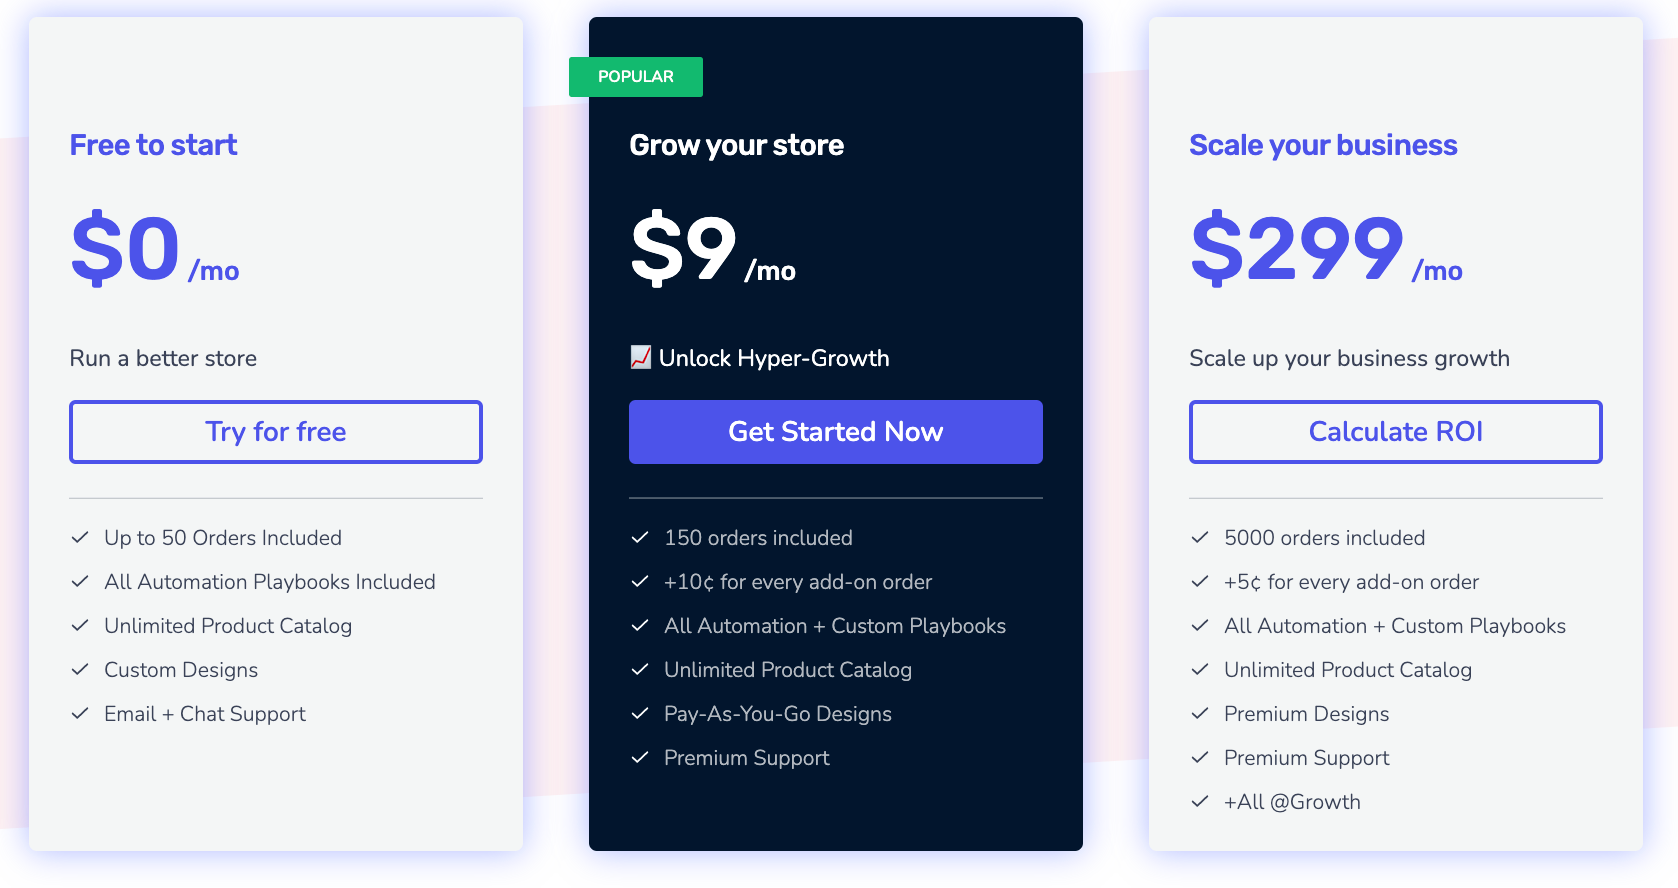Click checkmark beside Custom Designs
Viewport: 1678px width, 888px height.
[x=80, y=670]
